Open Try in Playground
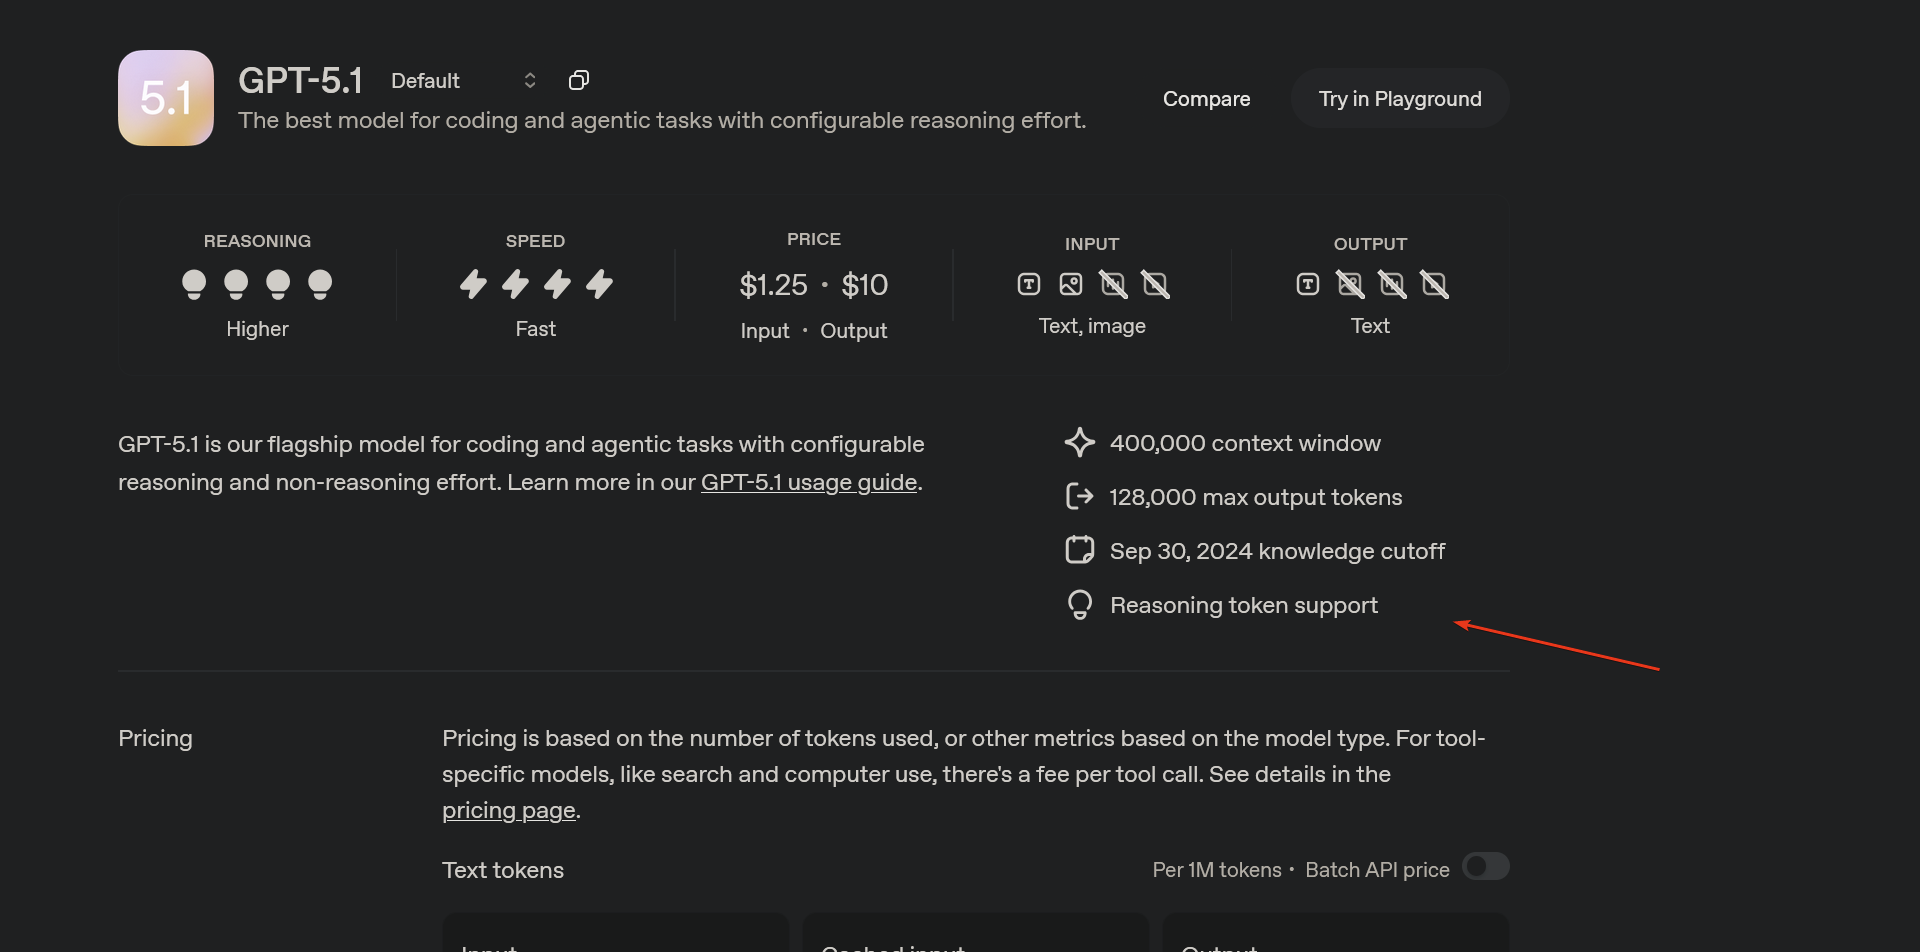This screenshot has height=952, width=1920. point(1400,98)
